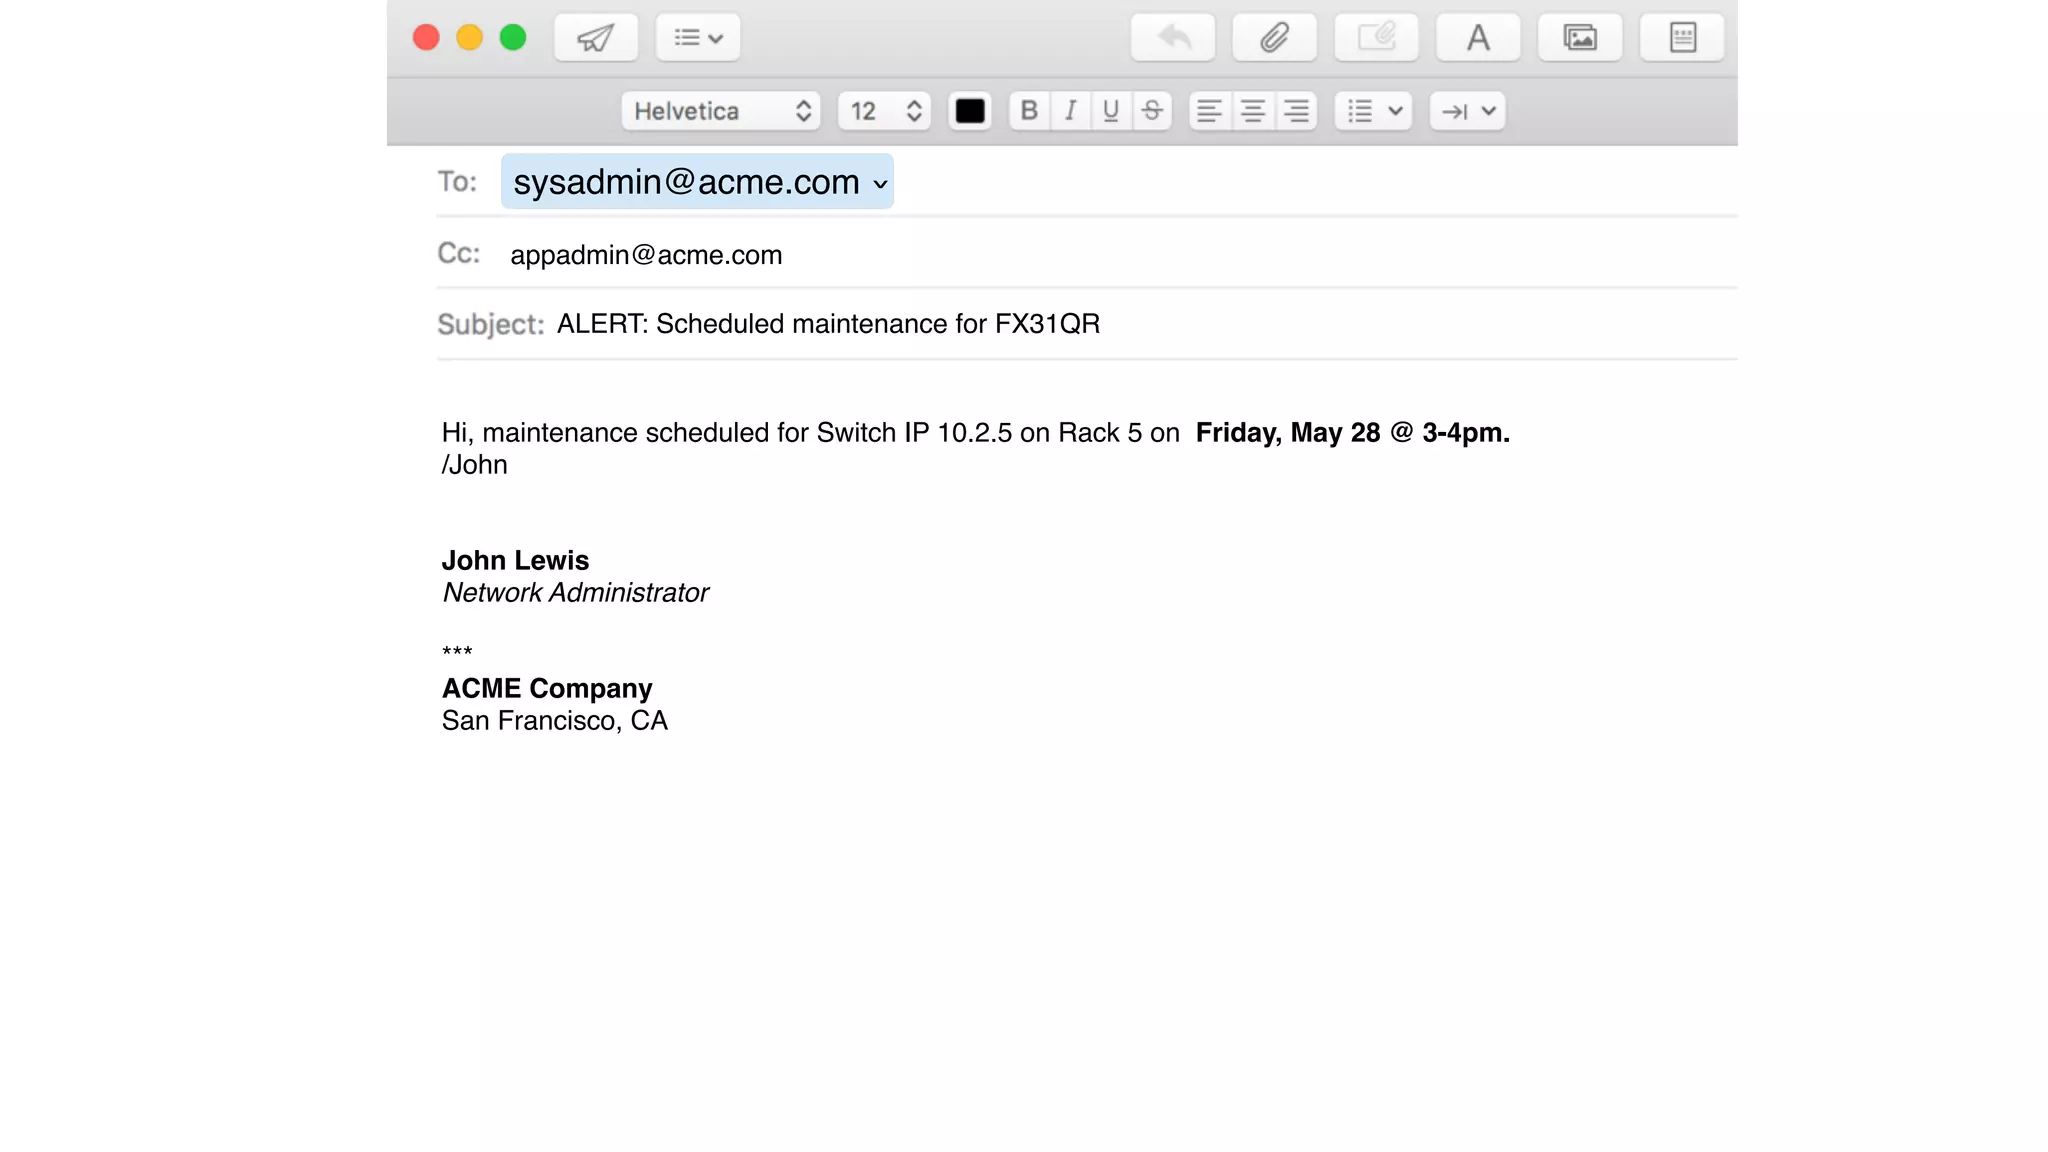This screenshot has height=1152, width=2048.
Task: Click the green full-screen window button
Action: (513, 38)
